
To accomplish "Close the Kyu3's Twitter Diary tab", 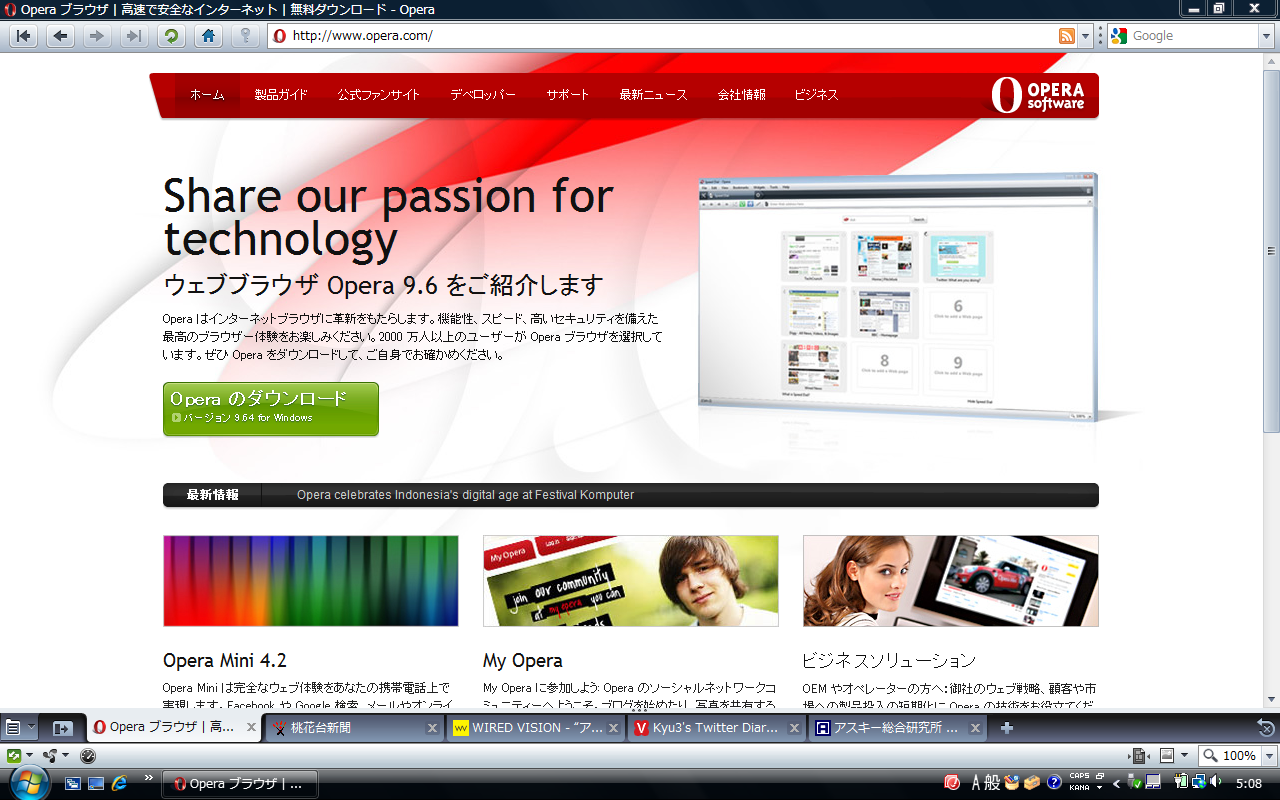I will (x=795, y=728).
